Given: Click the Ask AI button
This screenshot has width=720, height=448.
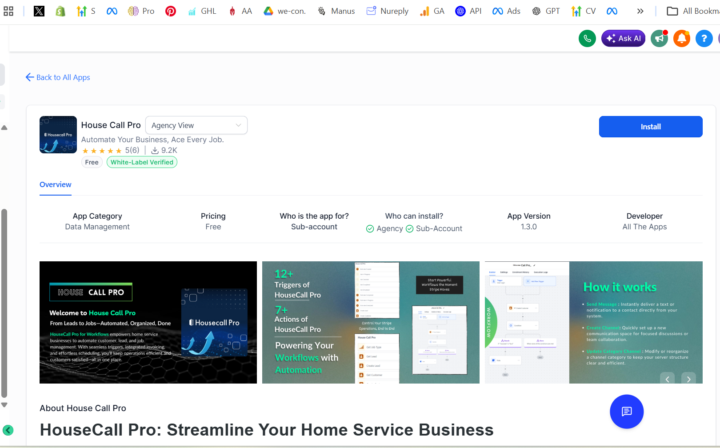Looking at the screenshot, I should click(x=623, y=39).
